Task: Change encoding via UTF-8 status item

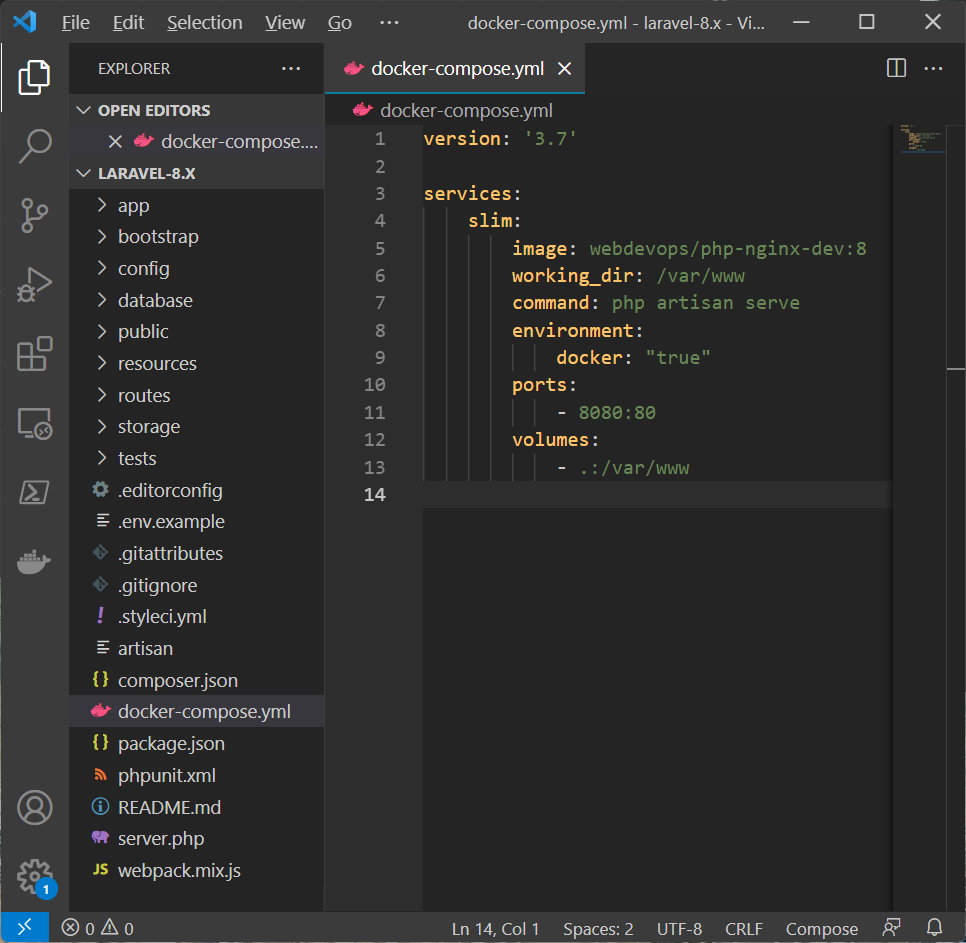Action: click(x=679, y=928)
